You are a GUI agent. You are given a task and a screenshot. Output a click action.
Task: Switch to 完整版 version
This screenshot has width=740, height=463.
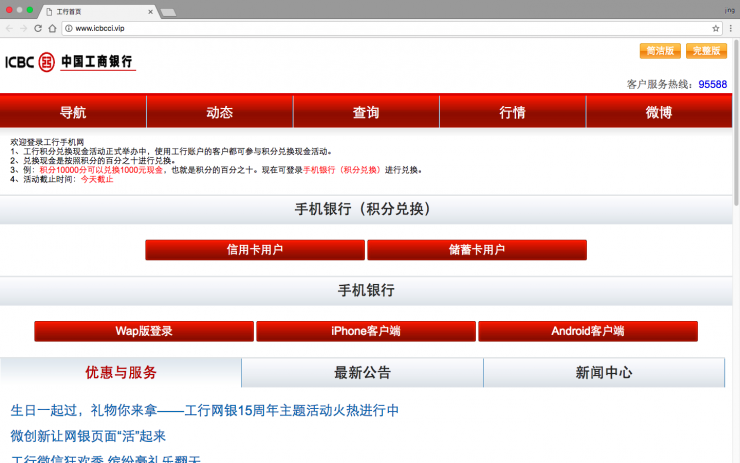[706, 51]
